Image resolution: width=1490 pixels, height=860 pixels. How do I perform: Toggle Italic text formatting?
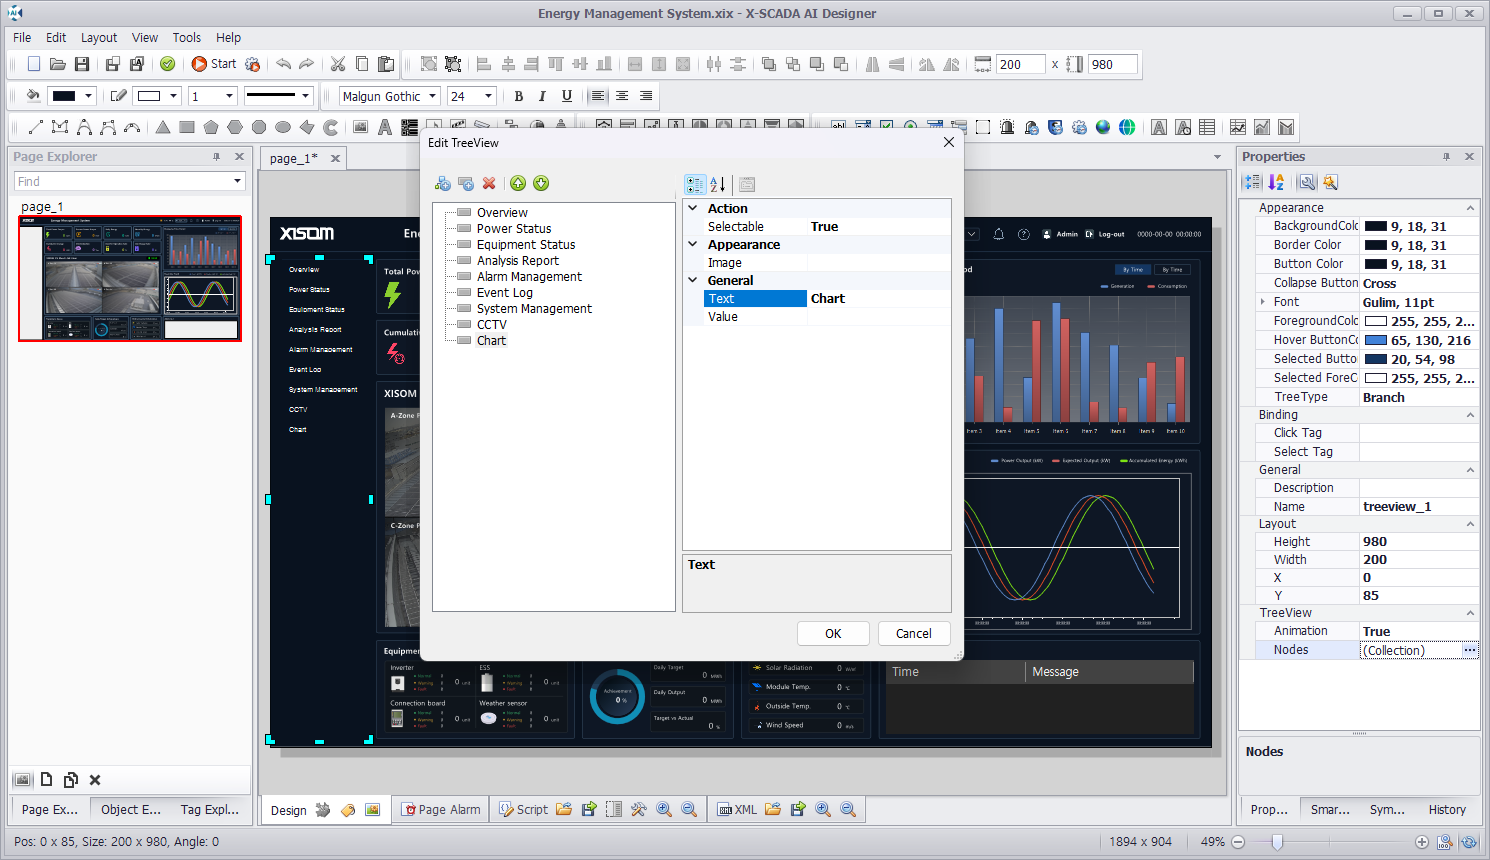542,96
